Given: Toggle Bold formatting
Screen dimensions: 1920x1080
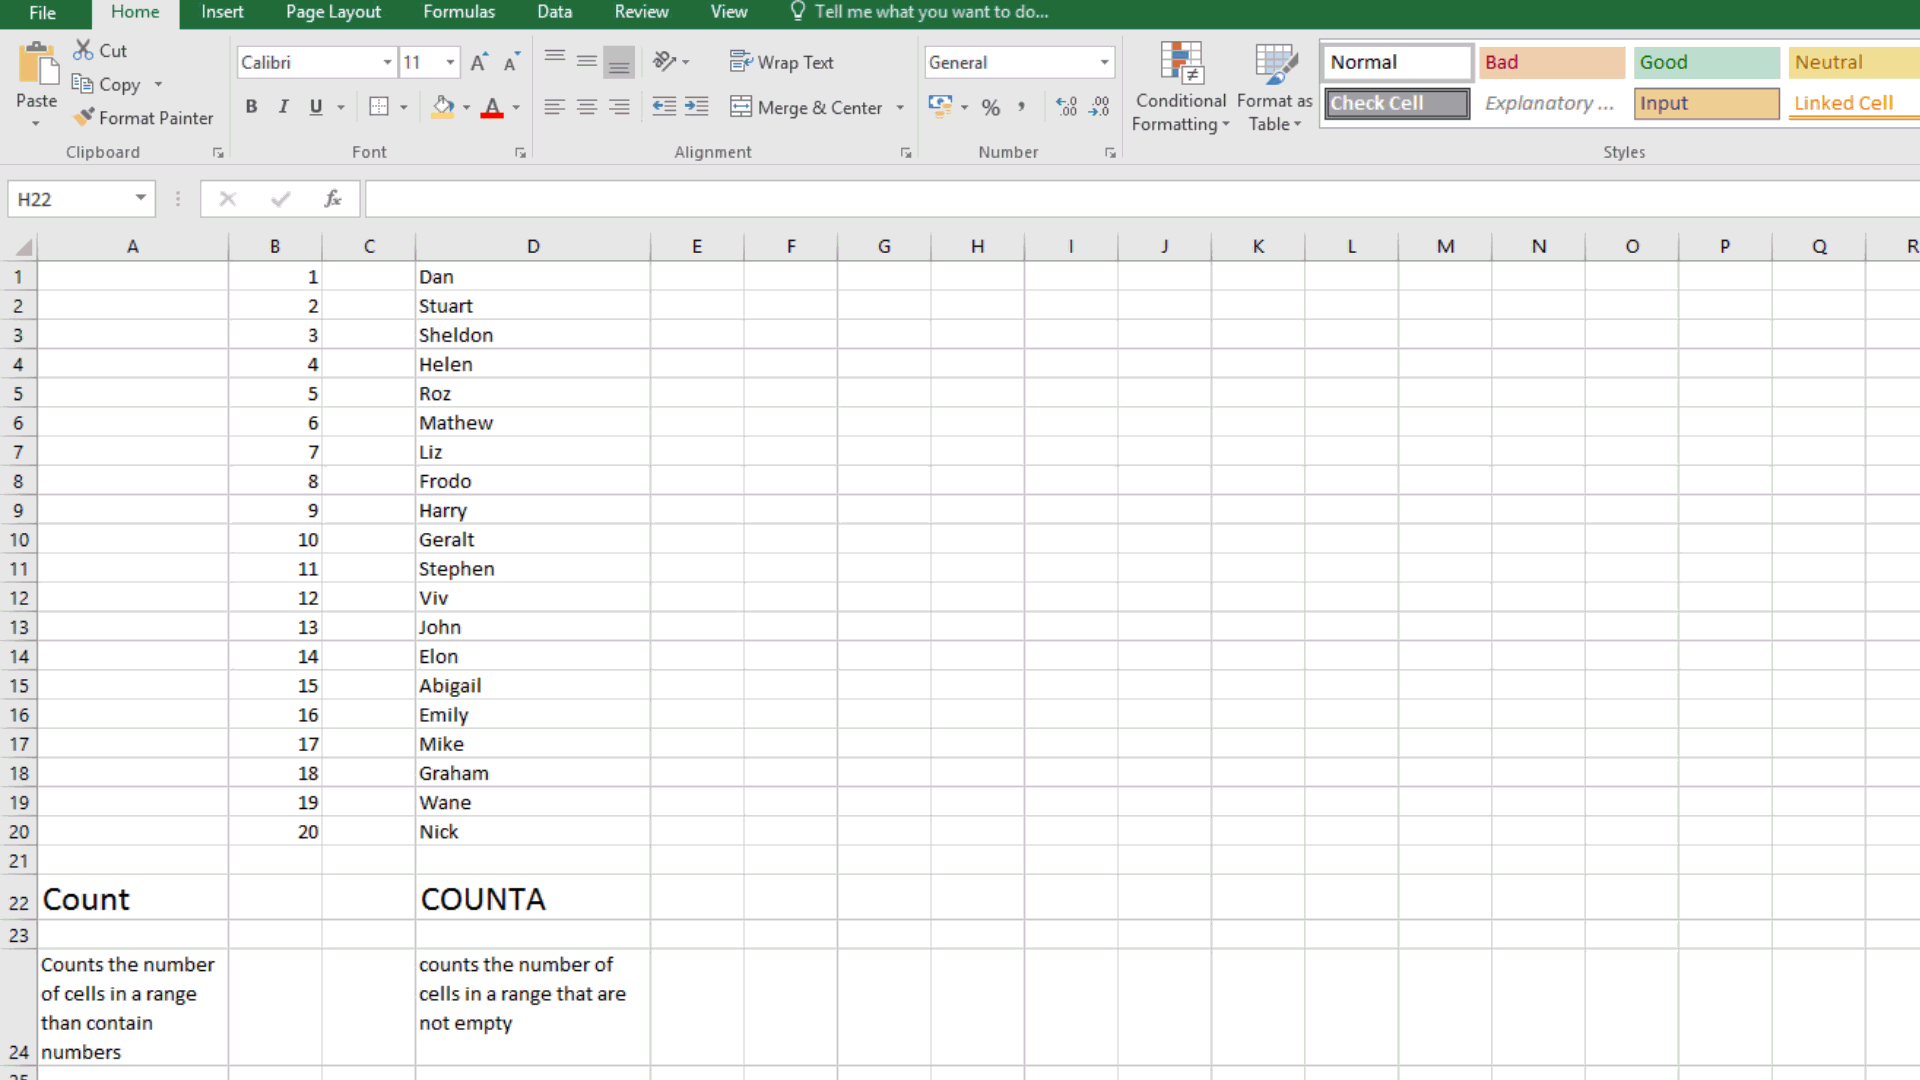Looking at the screenshot, I should click(251, 107).
